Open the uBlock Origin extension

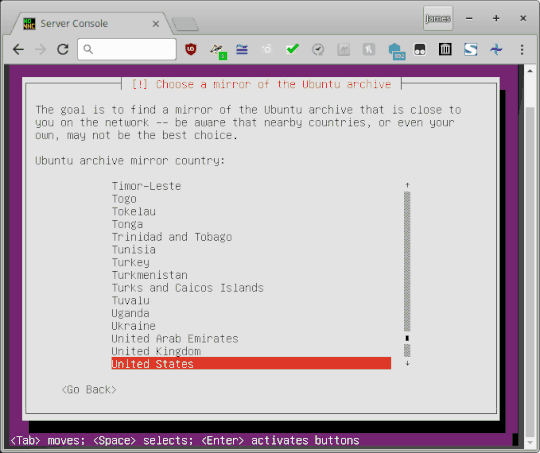(x=191, y=50)
